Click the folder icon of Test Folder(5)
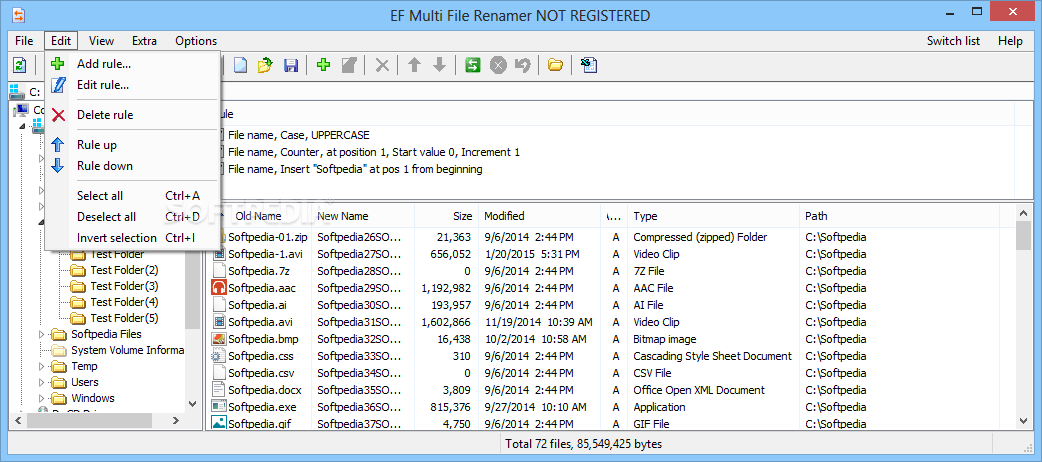This screenshot has width=1042, height=462. click(78, 318)
